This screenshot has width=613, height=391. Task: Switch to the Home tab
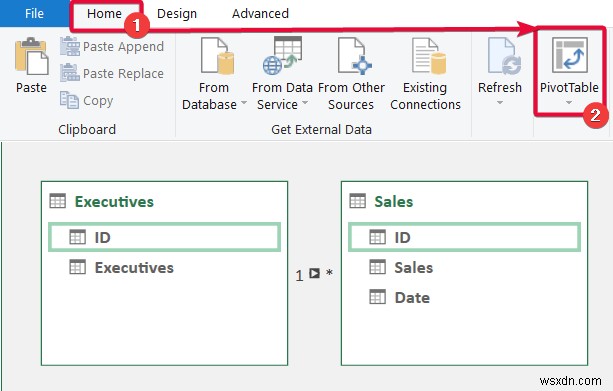tap(104, 13)
